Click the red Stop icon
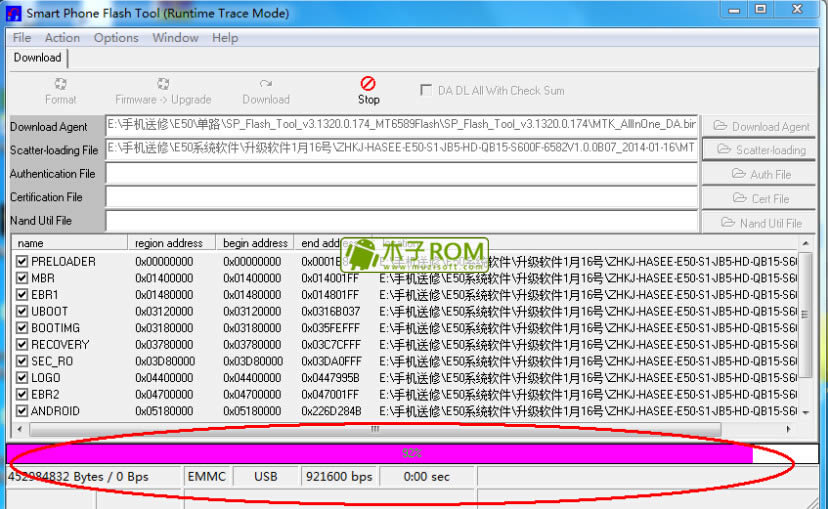 tap(368, 84)
